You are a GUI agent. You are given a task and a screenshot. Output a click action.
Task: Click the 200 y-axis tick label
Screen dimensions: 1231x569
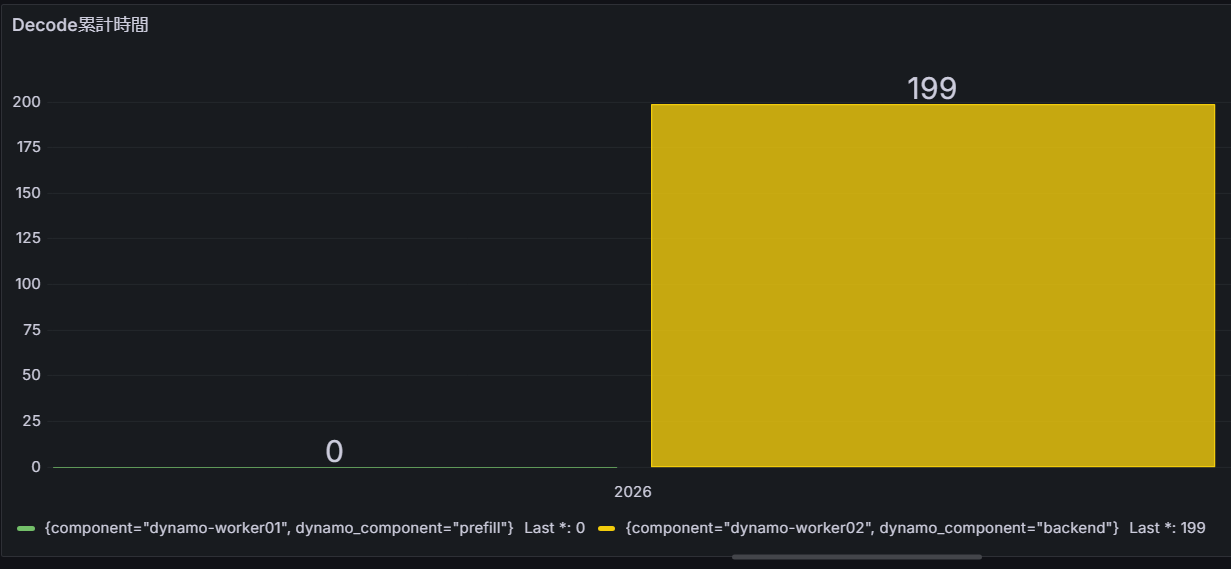[x=27, y=102]
